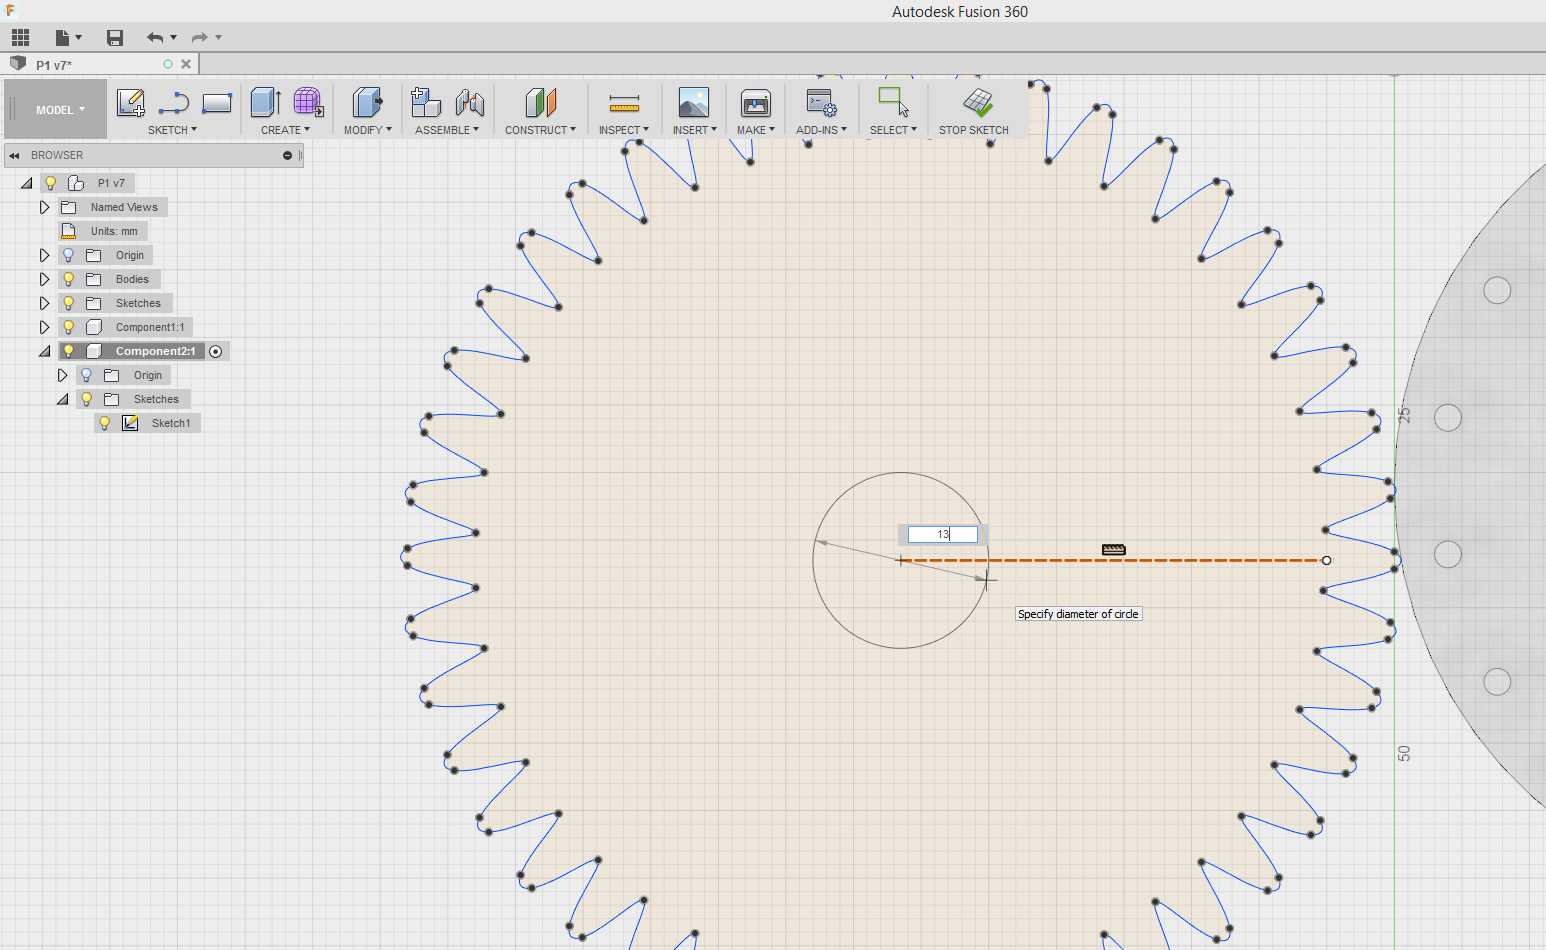Select the Joint tool icon
Viewport: 1546px width, 950px height.
coord(470,102)
